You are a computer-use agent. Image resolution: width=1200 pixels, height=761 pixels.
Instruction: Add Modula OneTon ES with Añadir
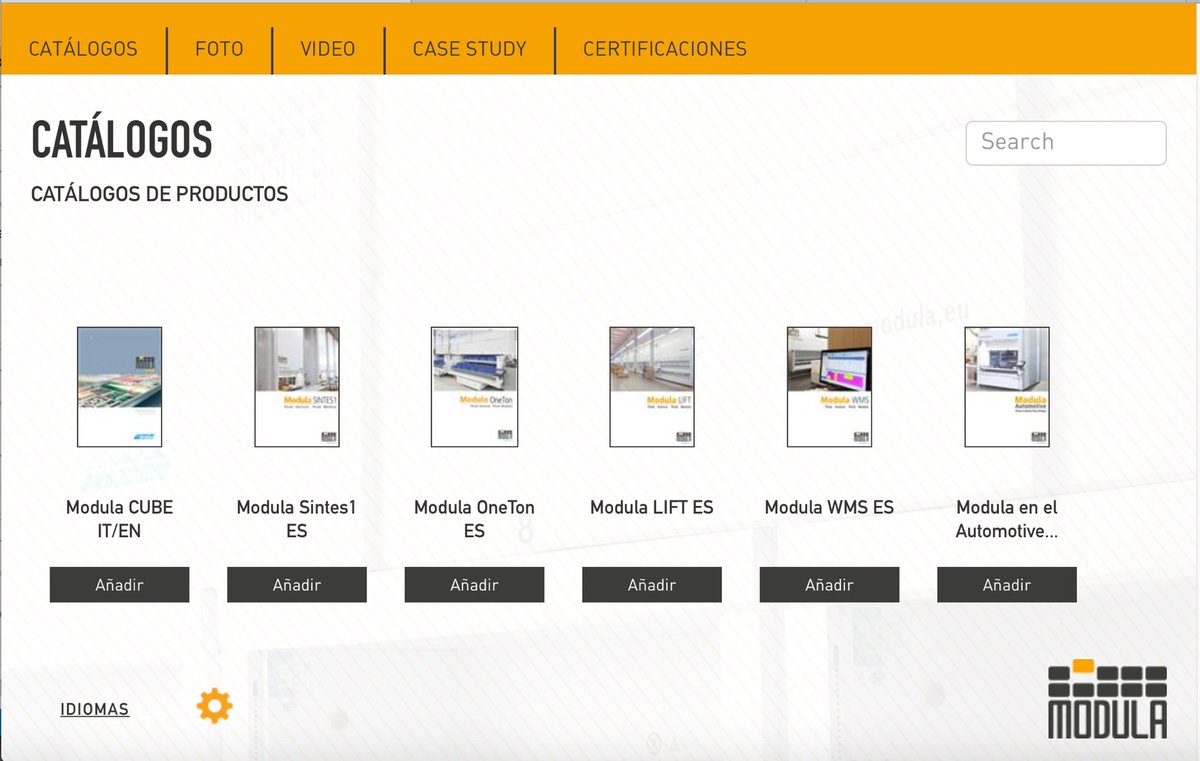pos(475,585)
